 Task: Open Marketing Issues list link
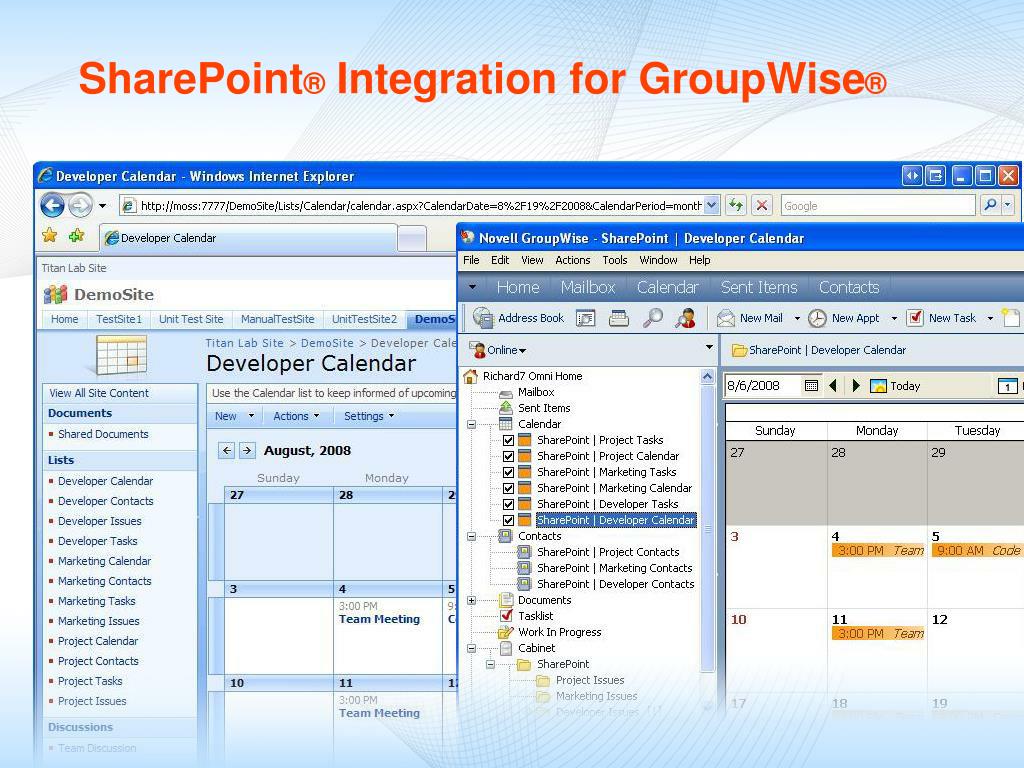click(x=99, y=621)
